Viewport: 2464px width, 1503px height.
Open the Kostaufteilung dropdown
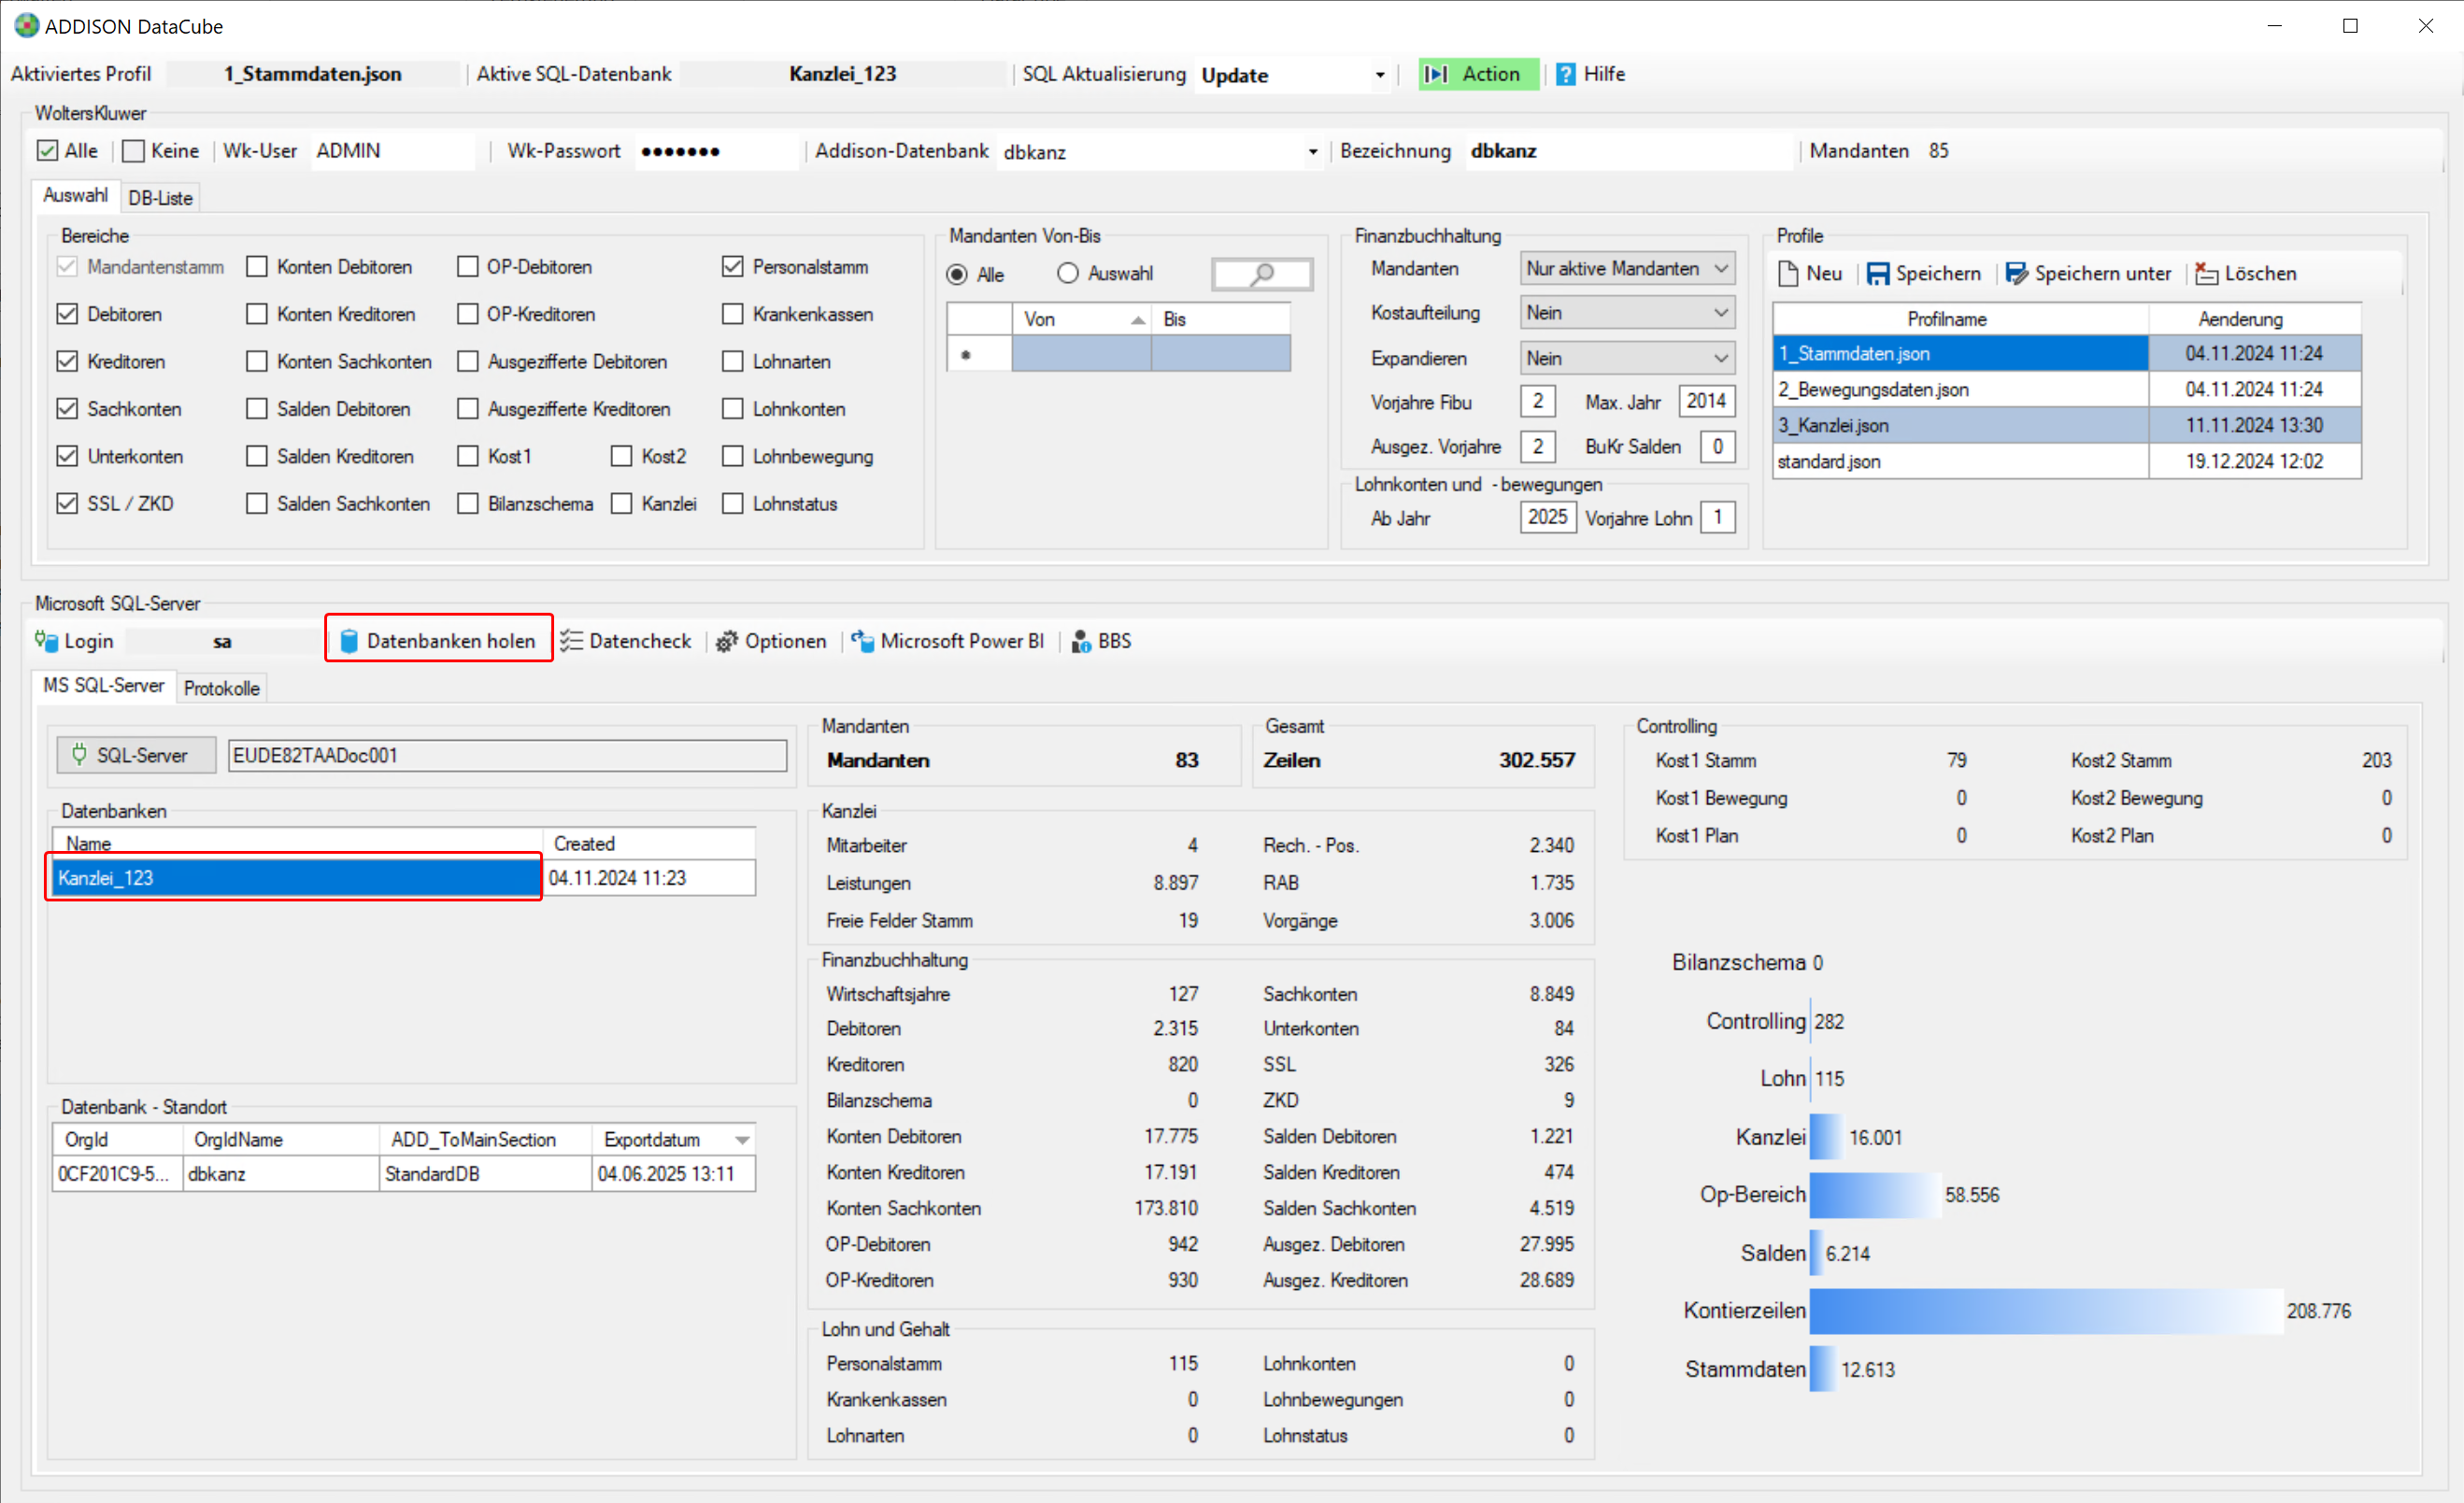click(x=1627, y=313)
